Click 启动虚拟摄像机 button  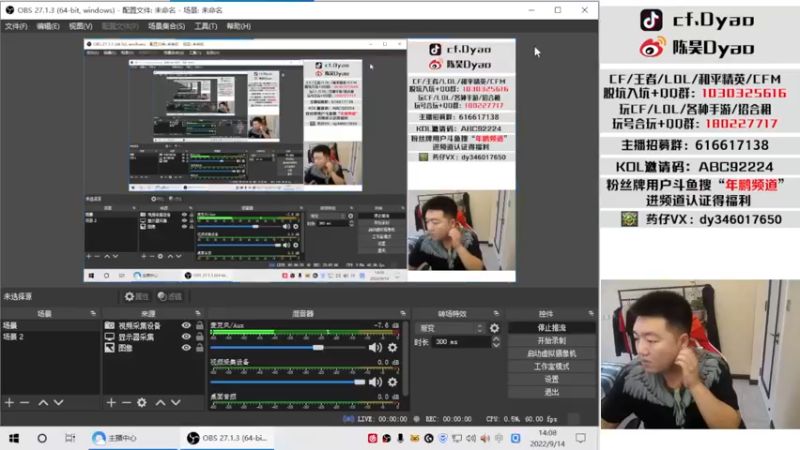[552, 353]
